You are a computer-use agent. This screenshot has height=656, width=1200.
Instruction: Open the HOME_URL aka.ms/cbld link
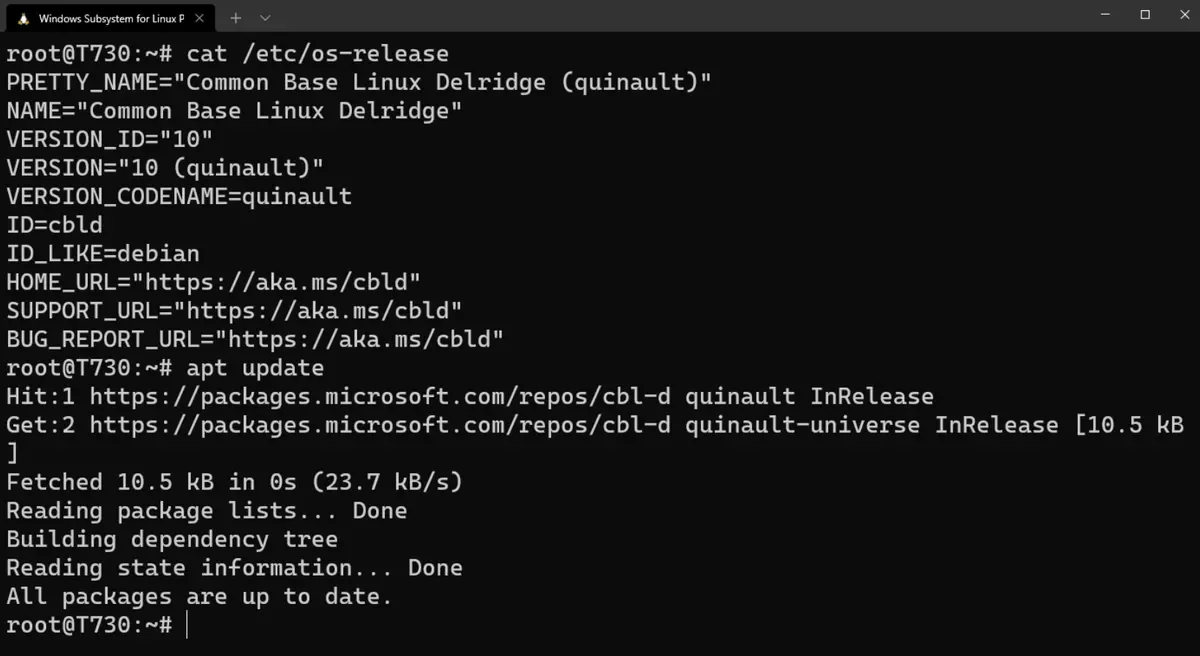pyautogui.click(x=276, y=282)
